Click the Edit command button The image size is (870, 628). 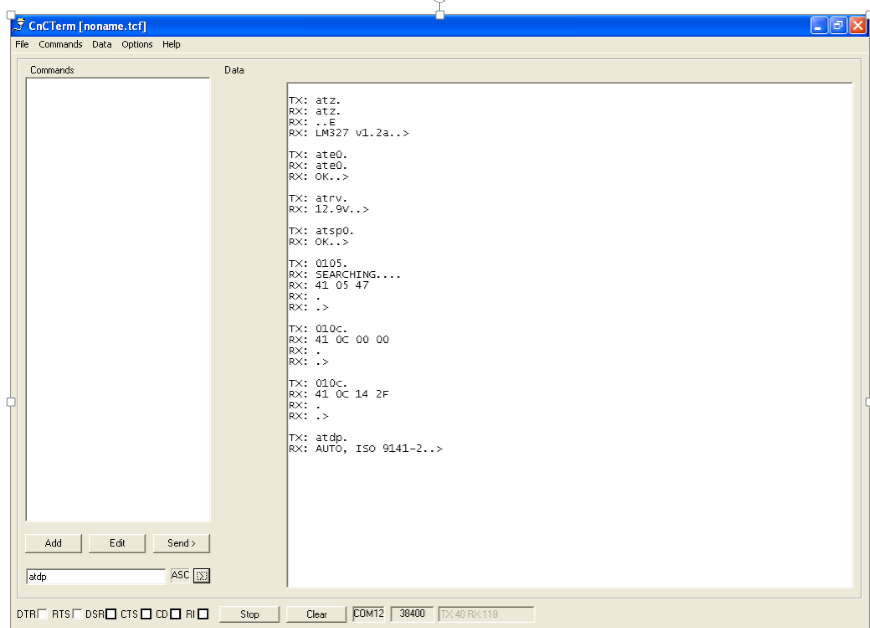[x=117, y=543]
